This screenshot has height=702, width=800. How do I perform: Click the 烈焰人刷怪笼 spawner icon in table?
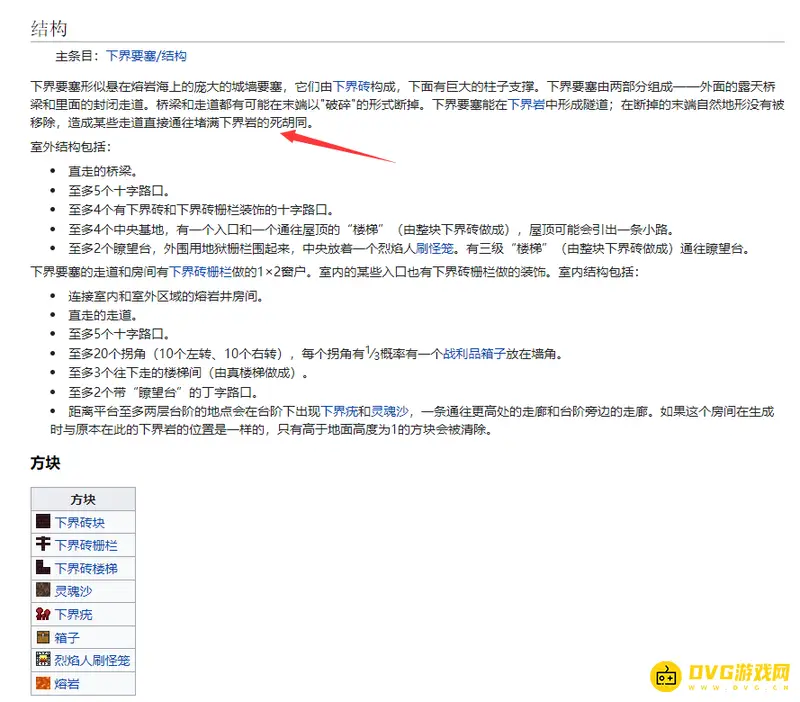pos(43,660)
